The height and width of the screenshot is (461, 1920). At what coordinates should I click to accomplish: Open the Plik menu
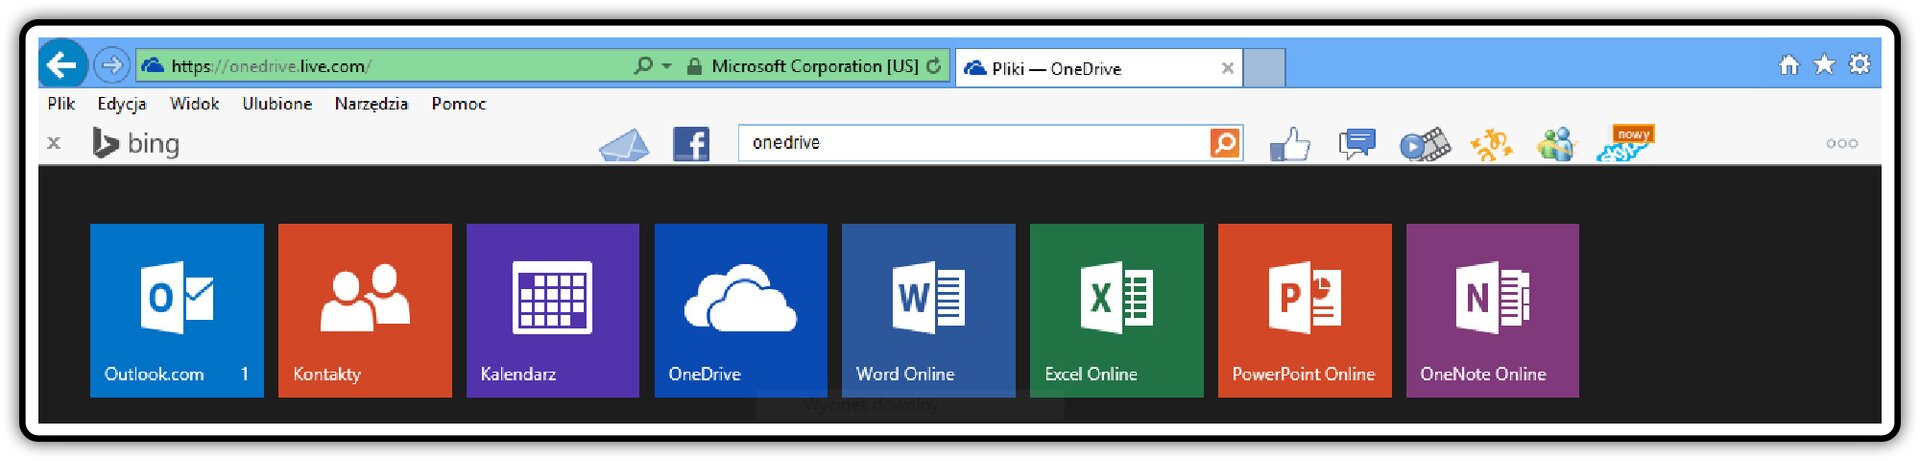pyautogui.click(x=61, y=103)
